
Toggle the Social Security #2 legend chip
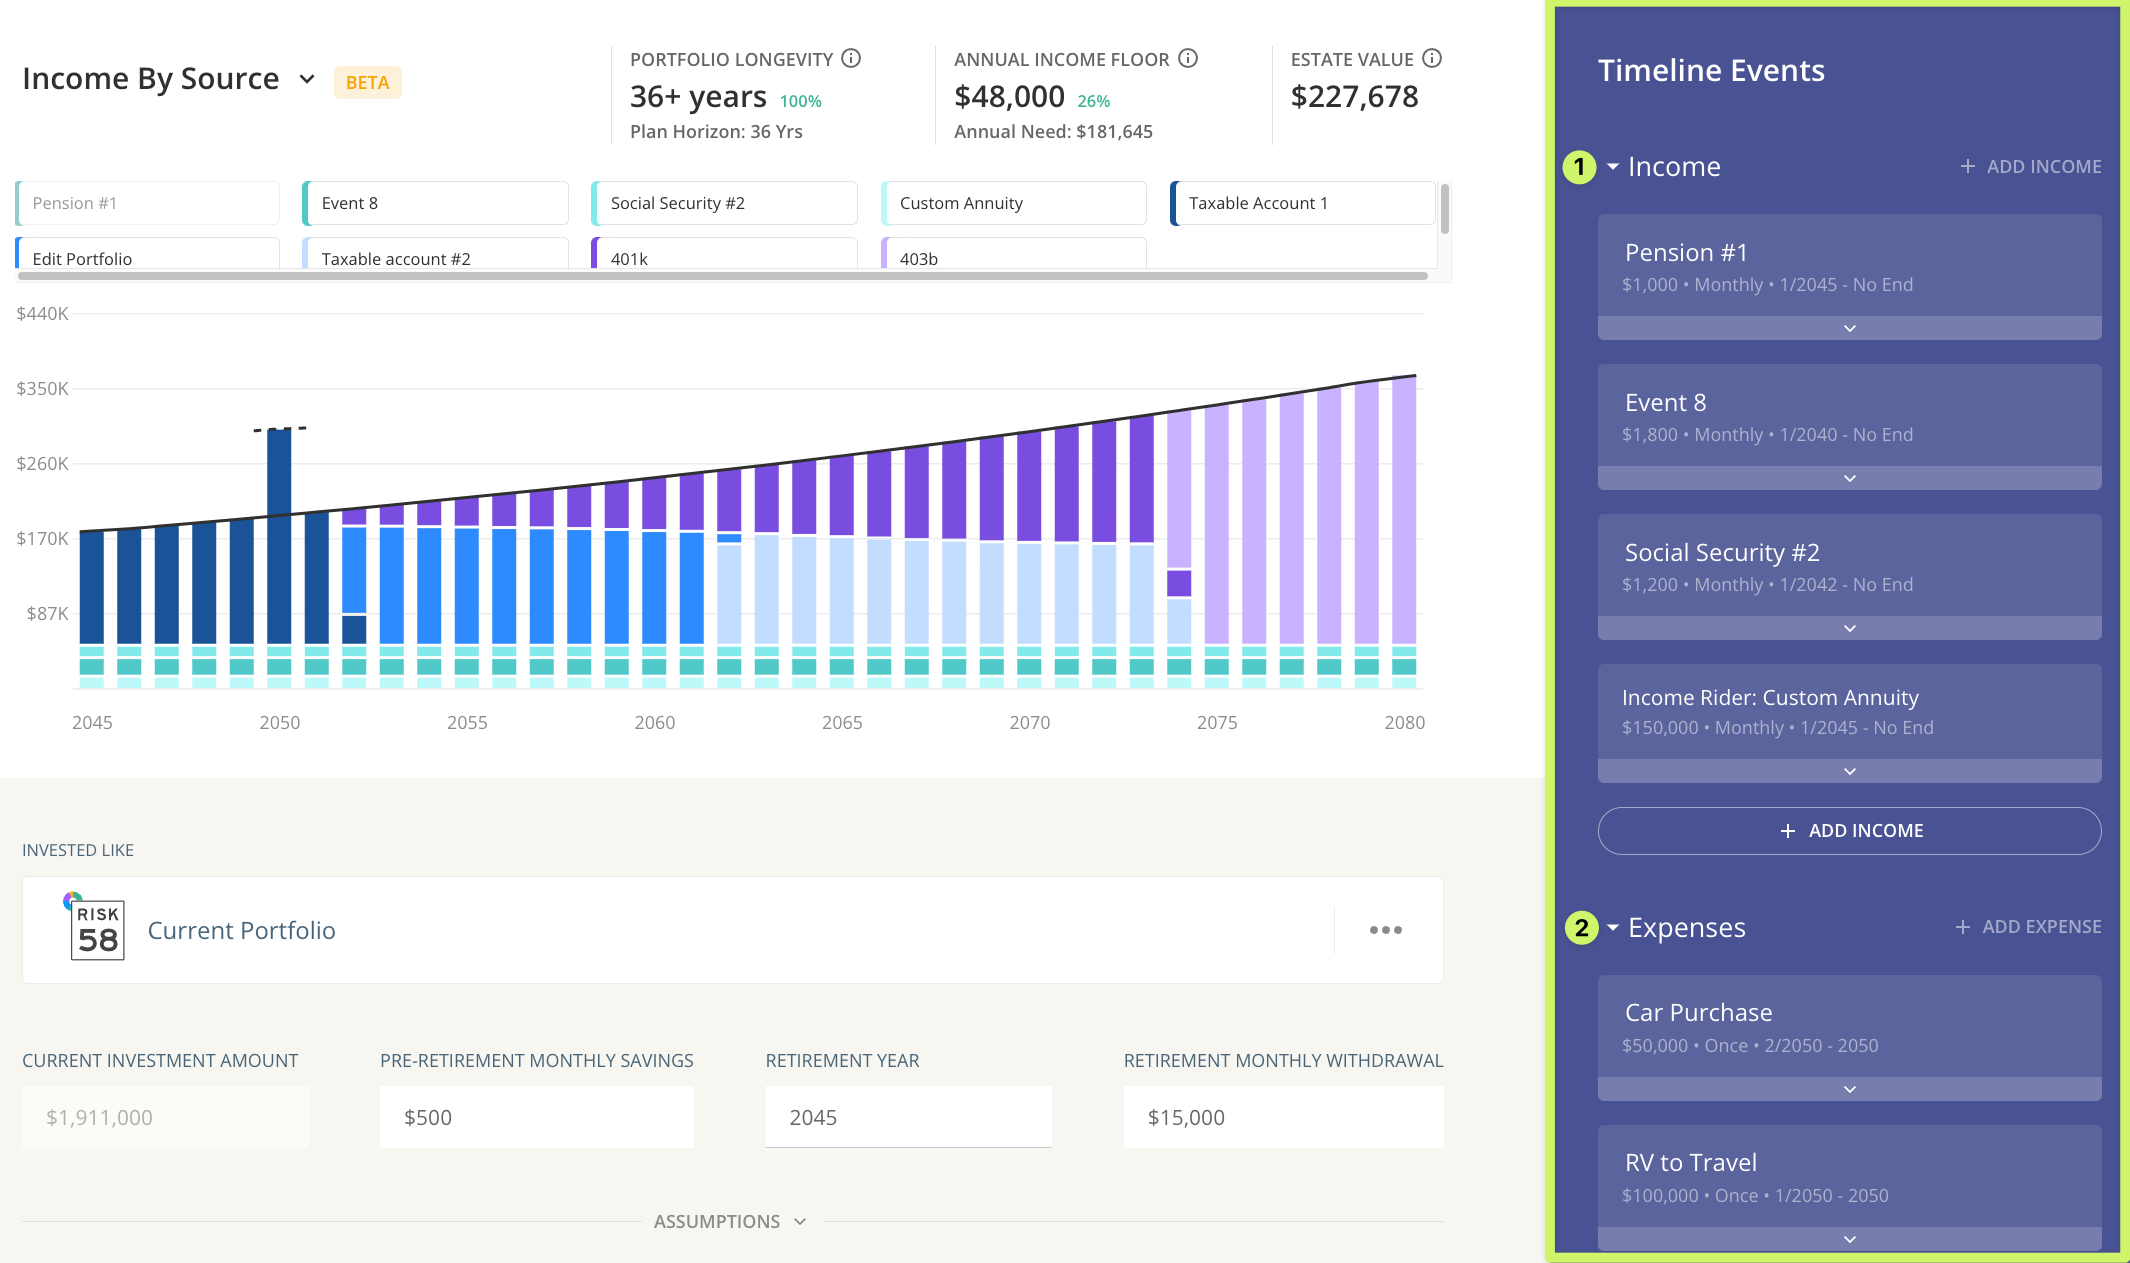(723, 202)
